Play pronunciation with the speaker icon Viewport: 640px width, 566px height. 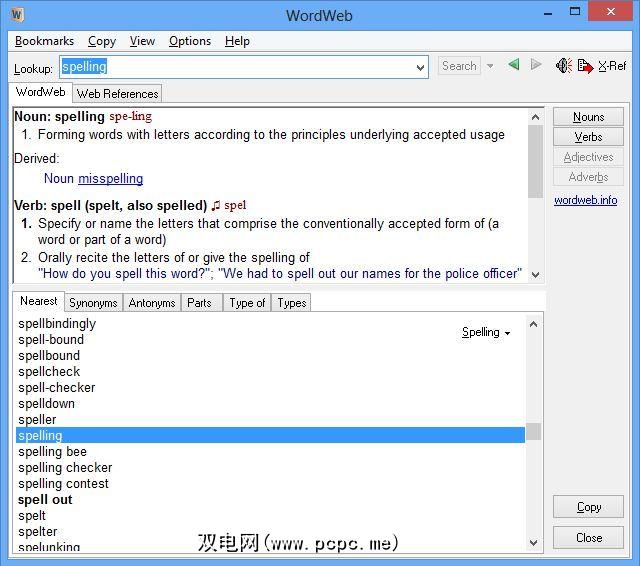(564, 65)
